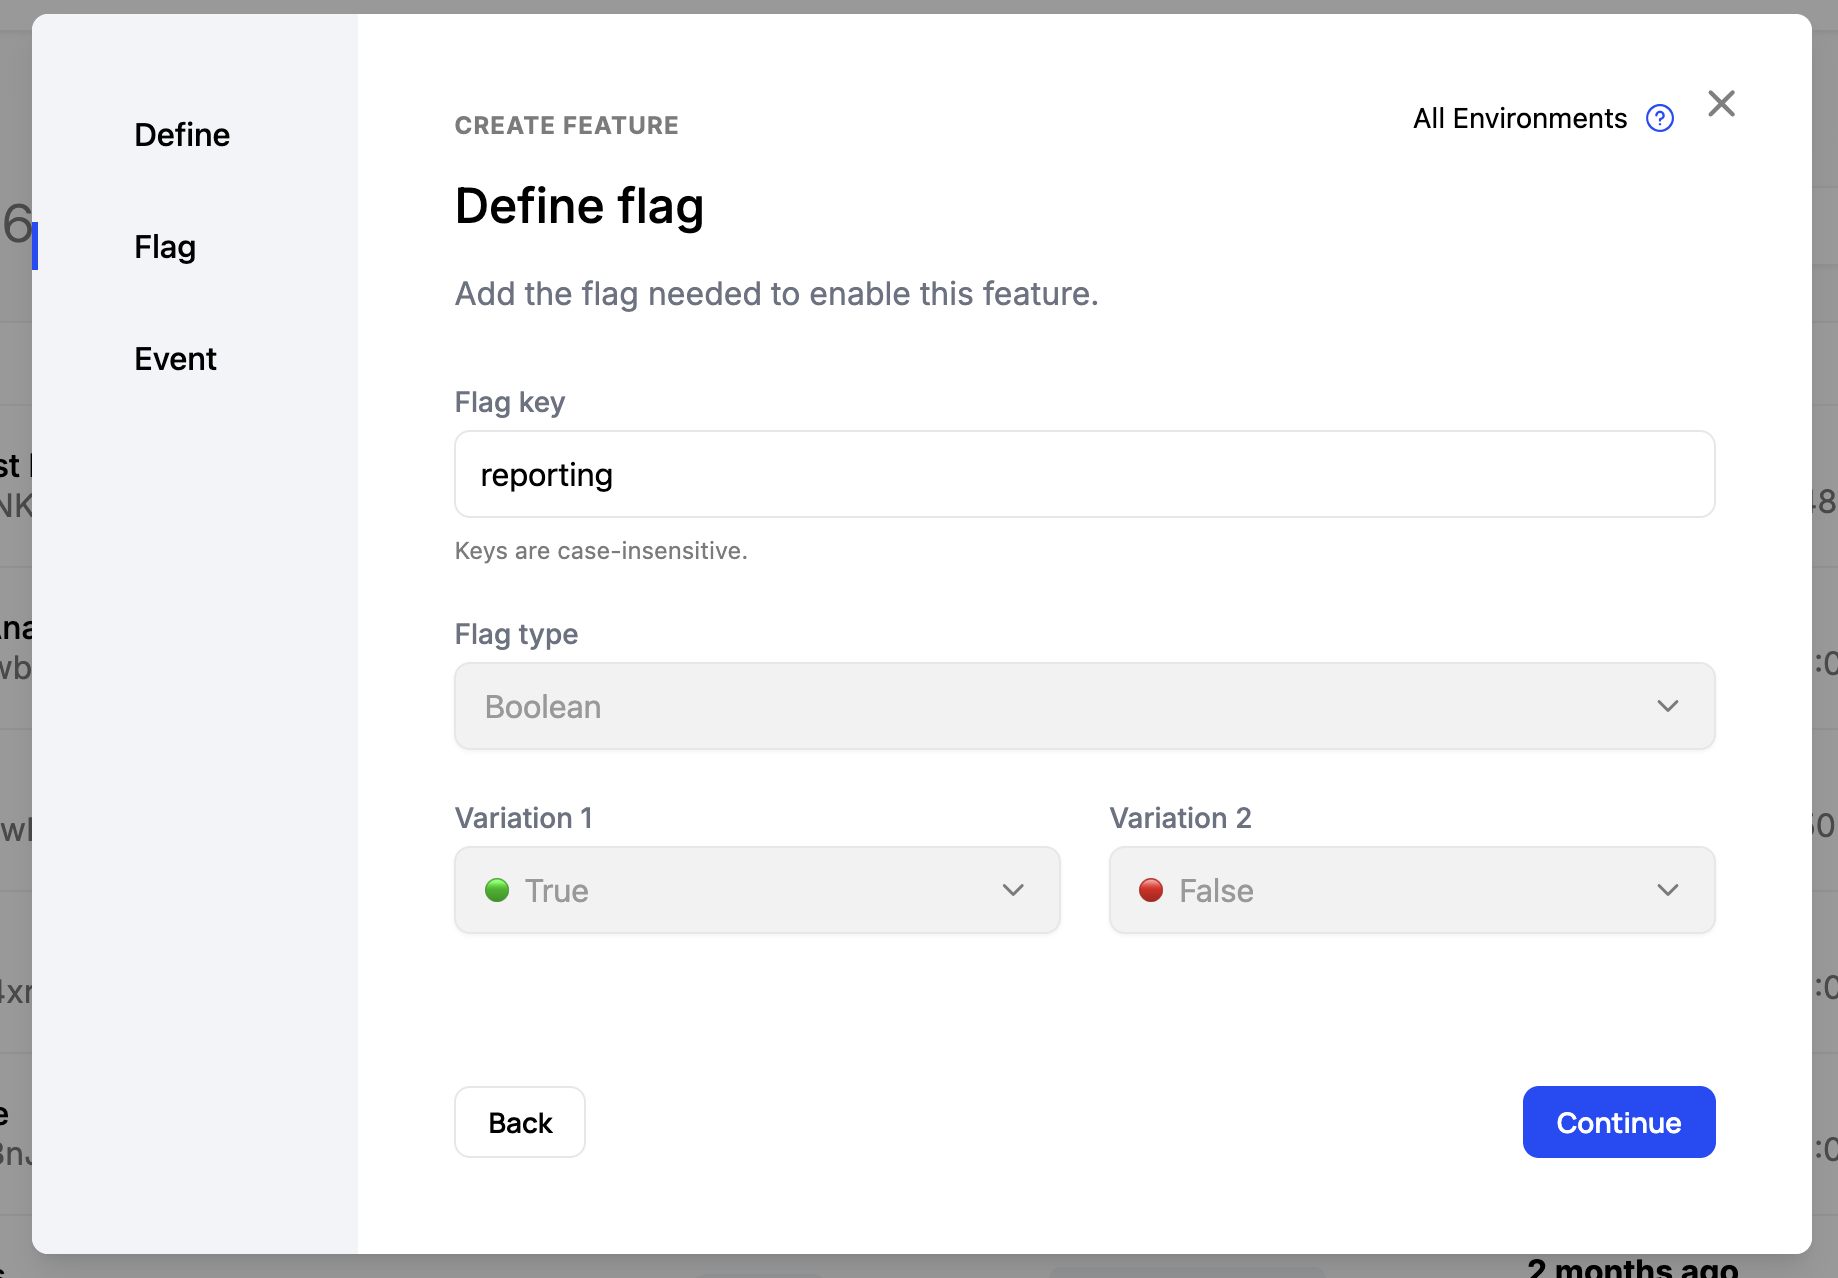1838x1278 pixels.
Task: Select the reporting text in Flag key
Action: coord(546,474)
